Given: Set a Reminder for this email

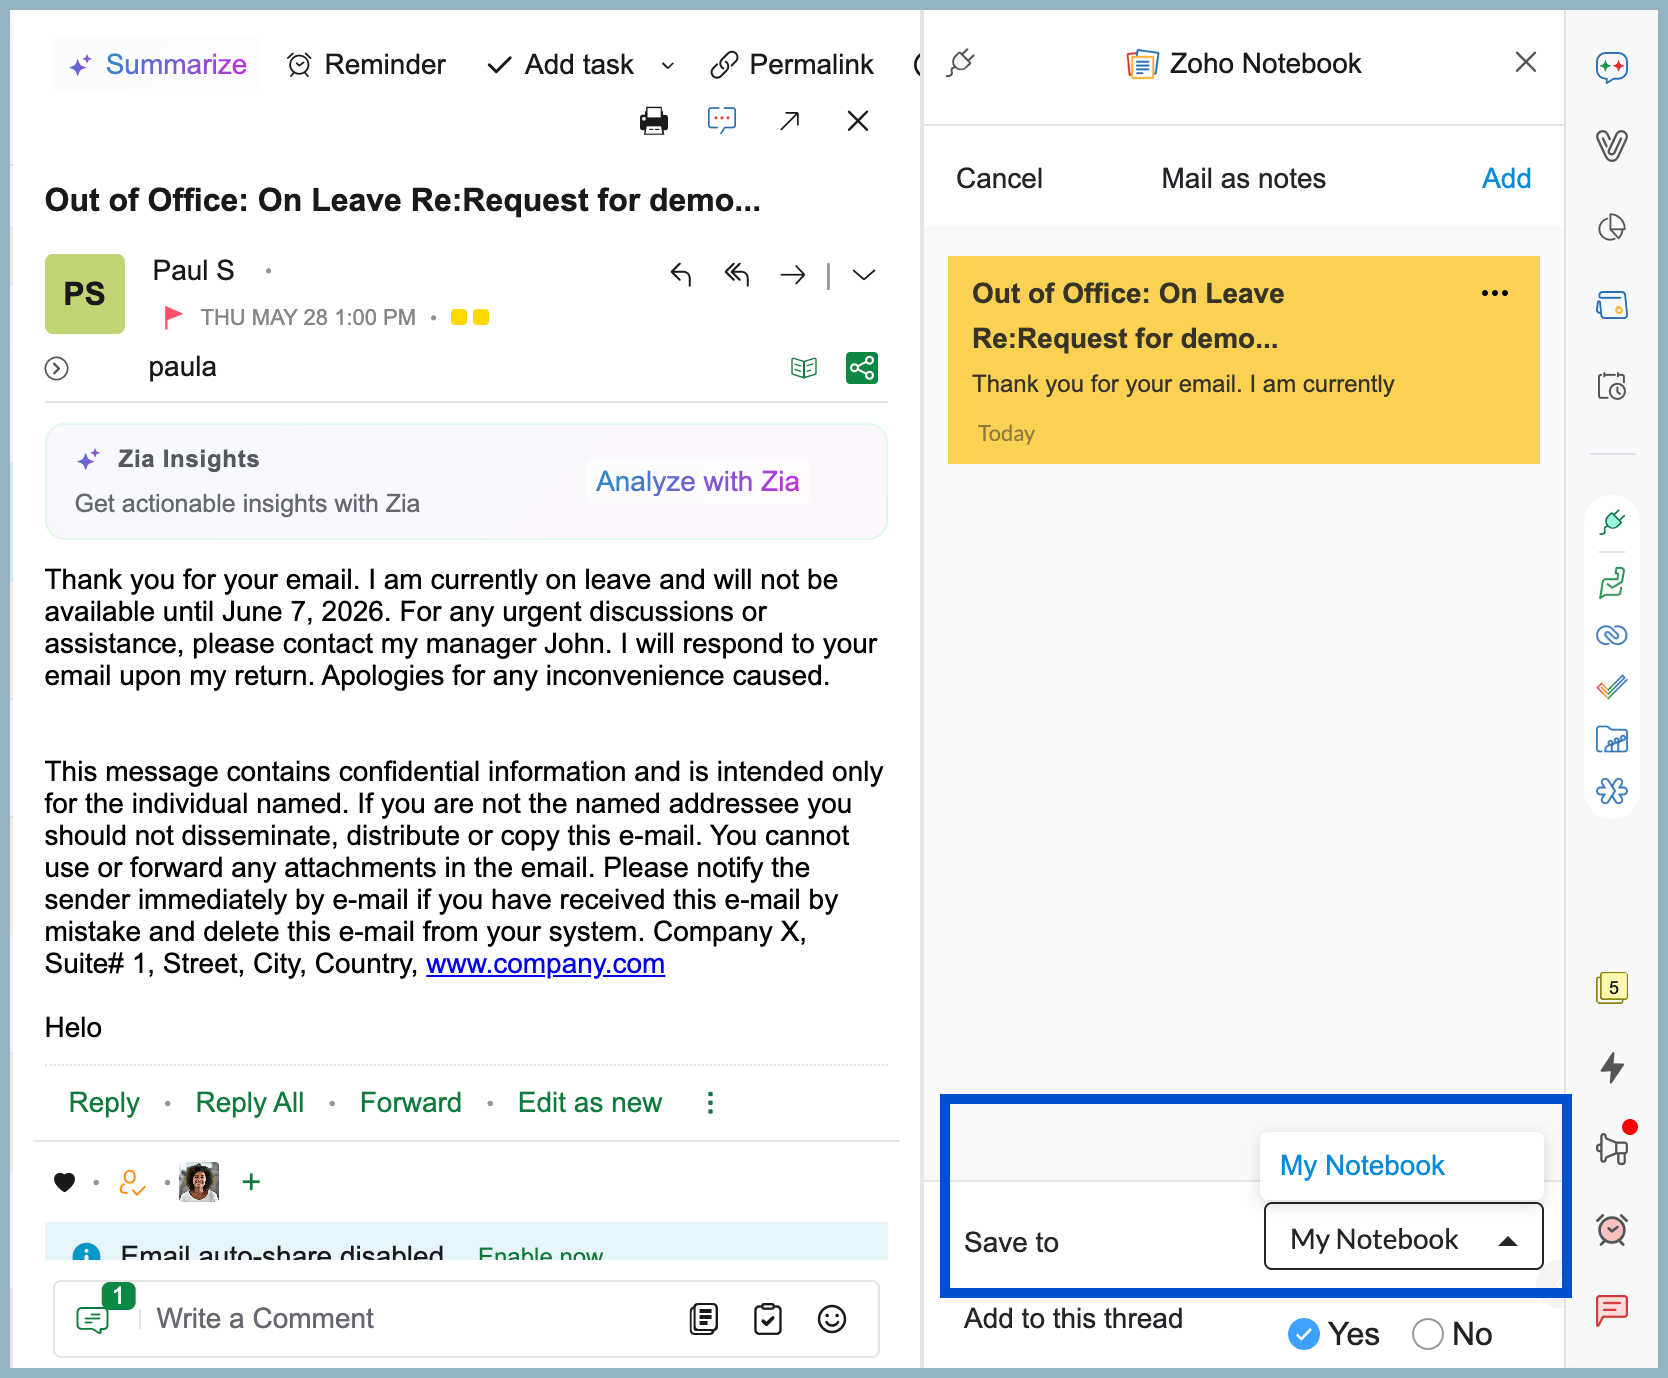Looking at the screenshot, I should pyautogui.click(x=366, y=65).
